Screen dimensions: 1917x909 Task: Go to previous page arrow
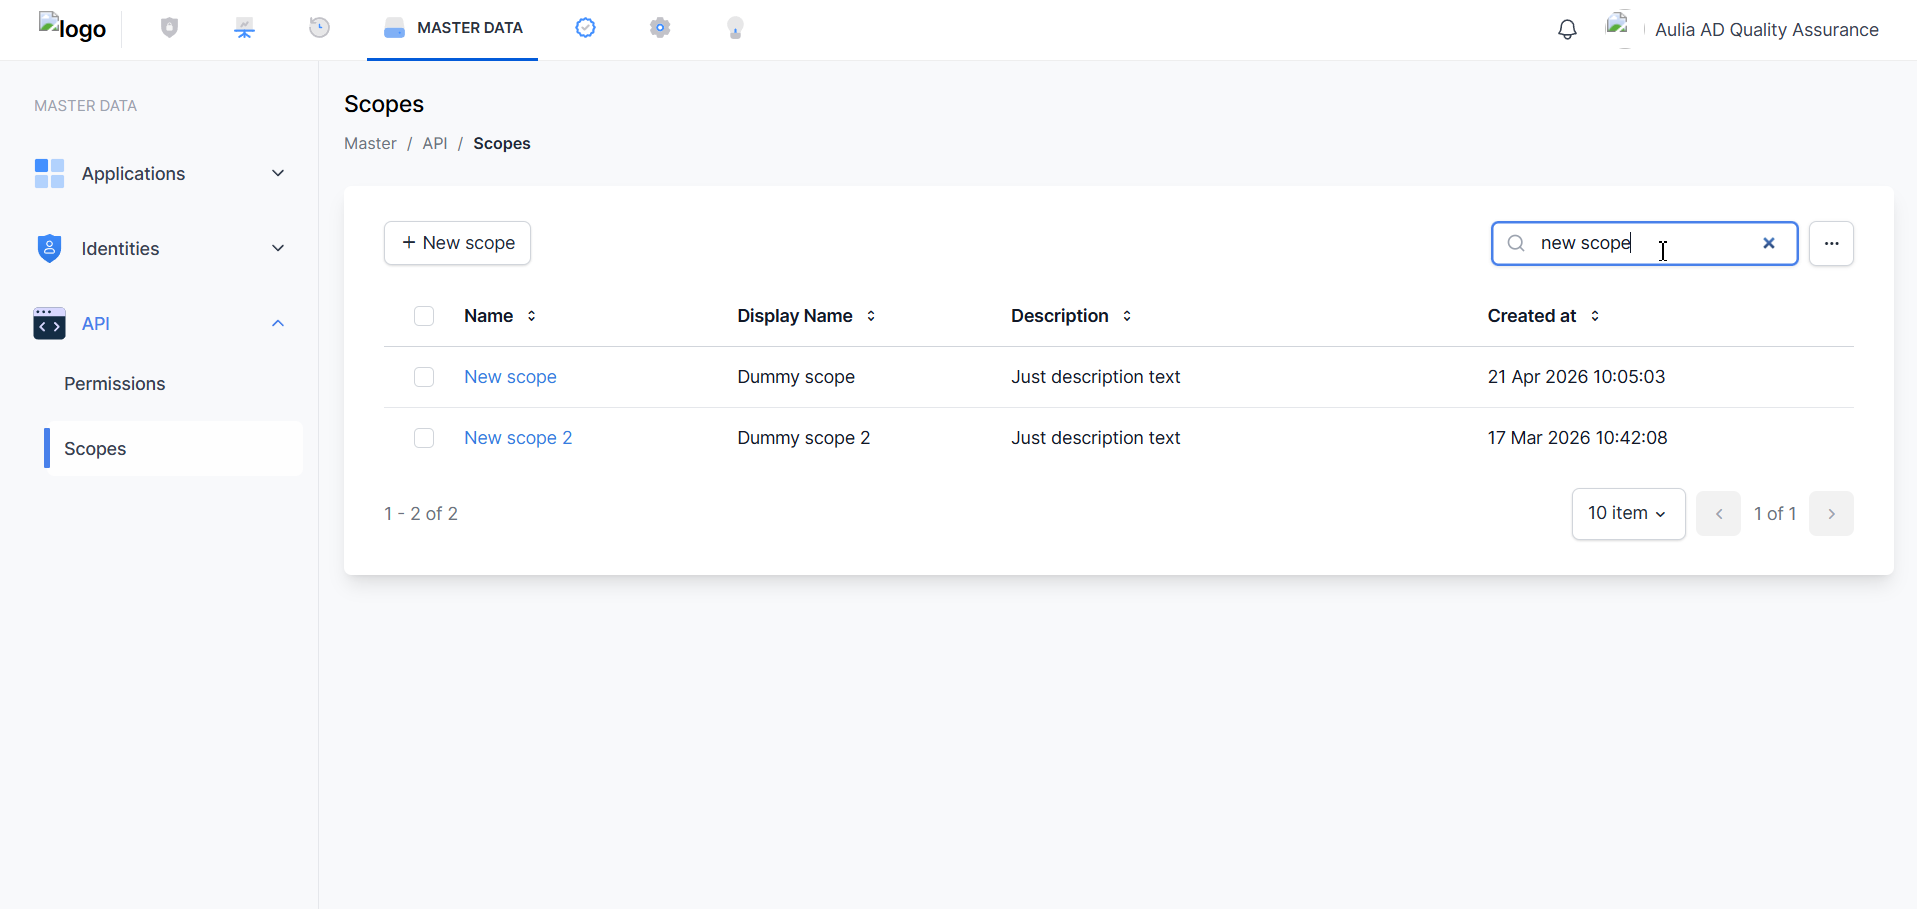click(1719, 514)
